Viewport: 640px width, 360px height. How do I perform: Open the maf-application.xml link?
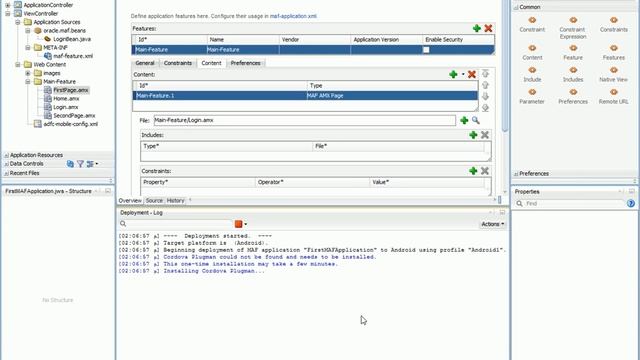tap(293, 16)
